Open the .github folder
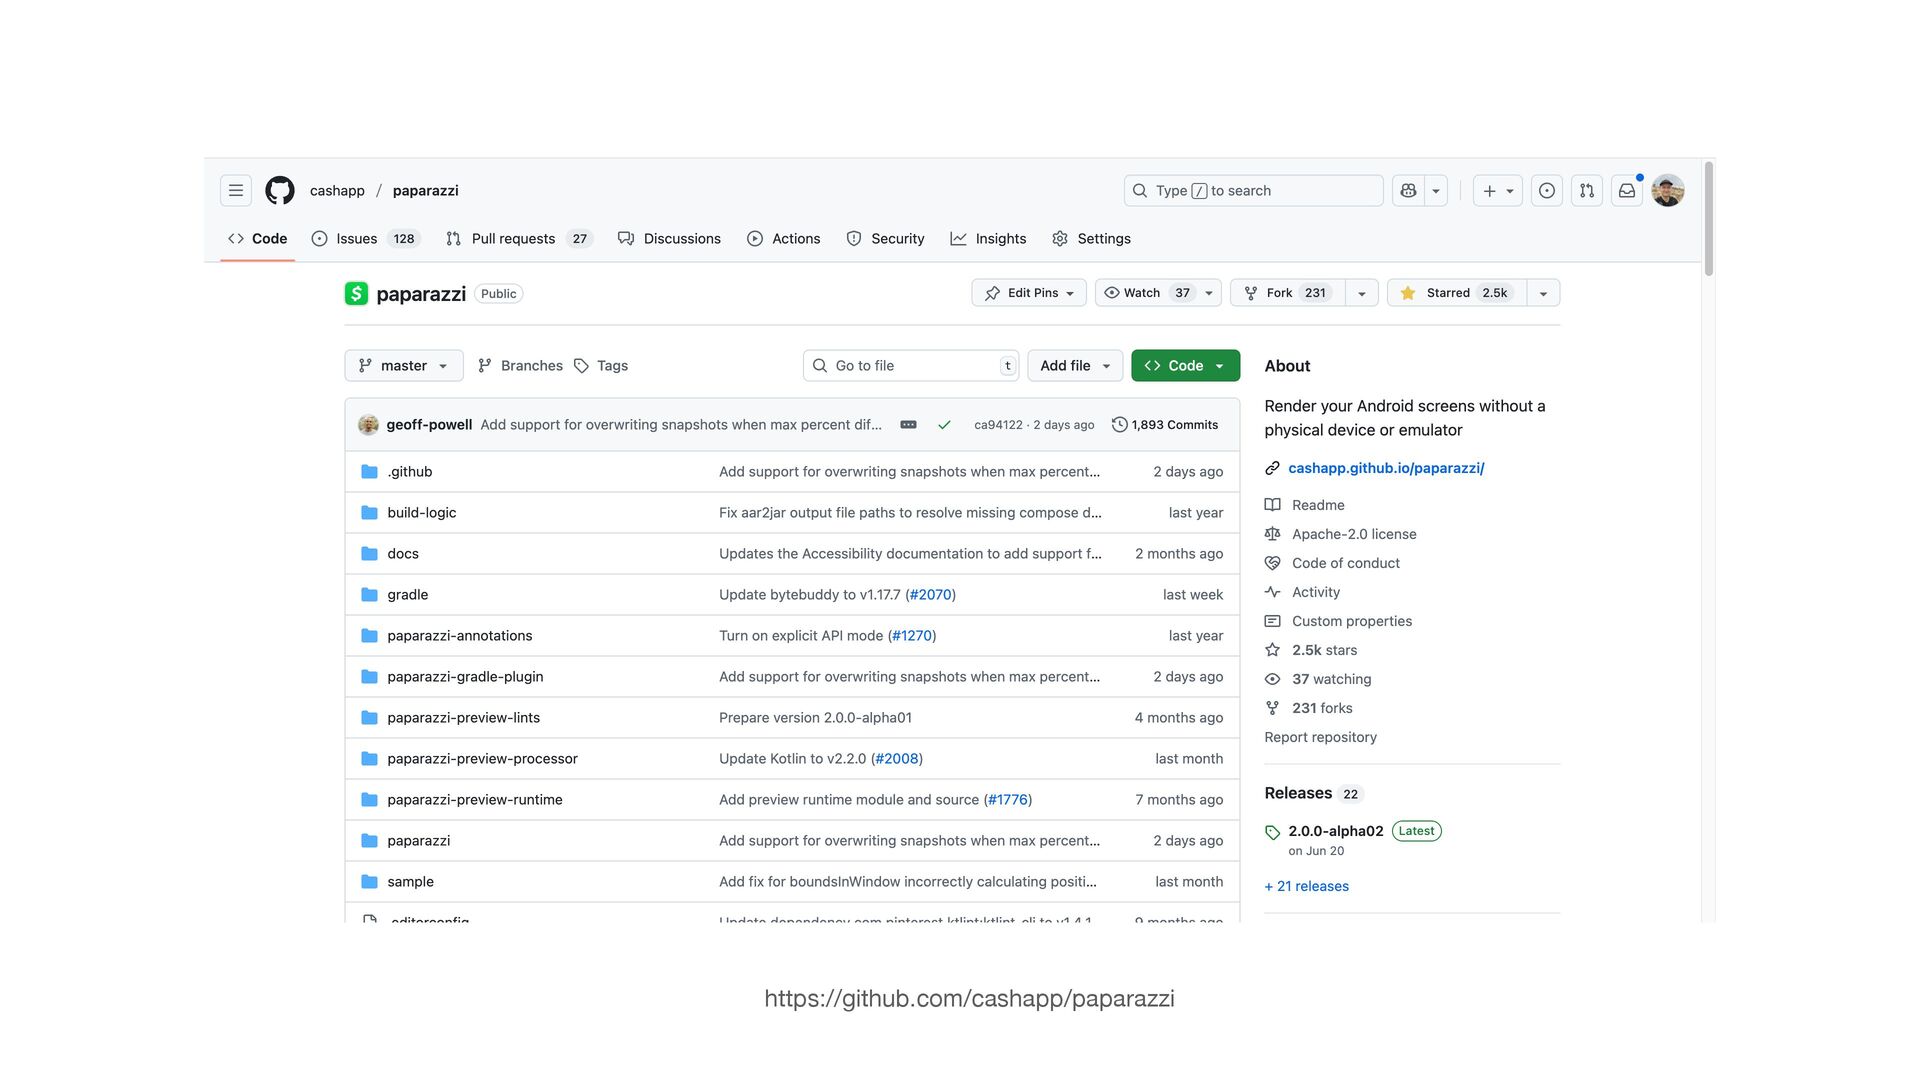The height and width of the screenshot is (1080, 1920). pyautogui.click(x=410, y=472)
